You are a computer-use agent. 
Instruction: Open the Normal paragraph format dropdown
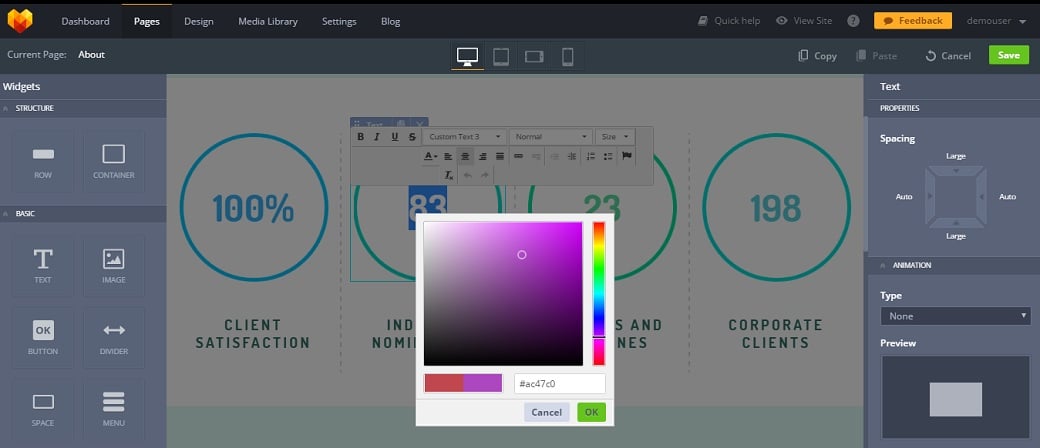(551, 137)
